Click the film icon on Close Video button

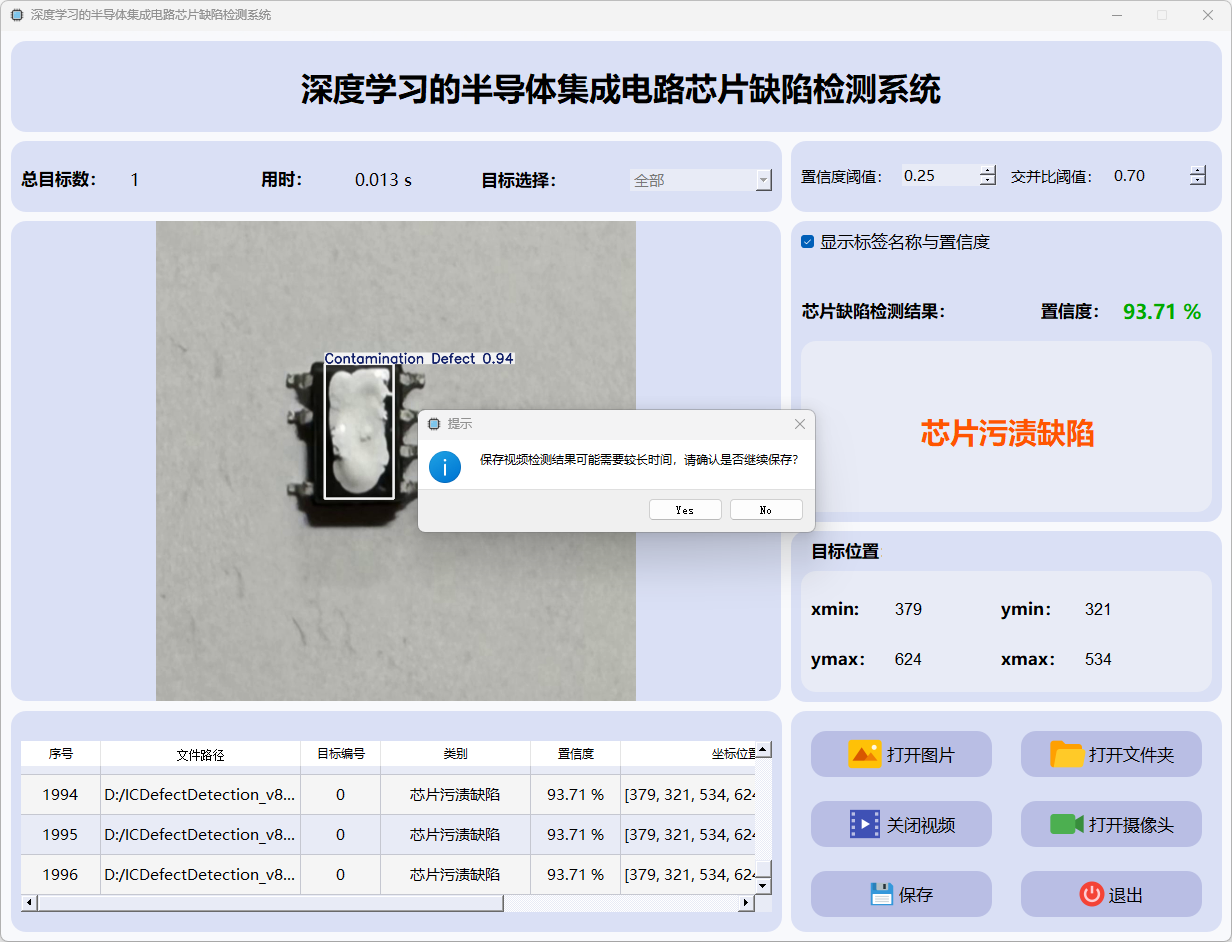[x=864, y=824]
